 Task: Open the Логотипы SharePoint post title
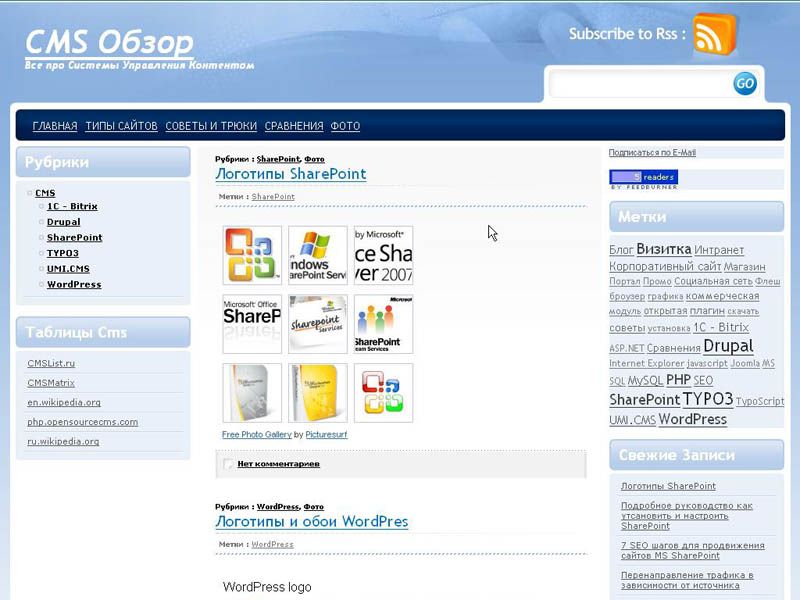pos(291,173)
